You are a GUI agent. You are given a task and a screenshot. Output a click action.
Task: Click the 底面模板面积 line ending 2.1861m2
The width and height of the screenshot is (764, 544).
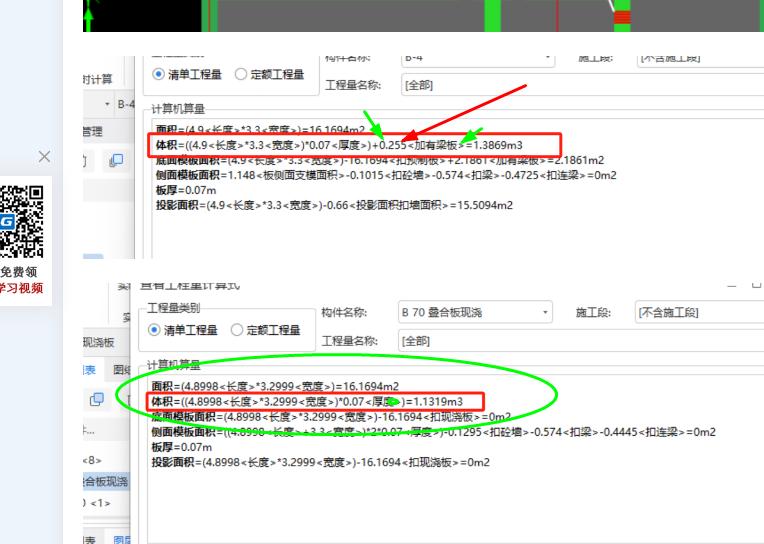coord(380,160)
